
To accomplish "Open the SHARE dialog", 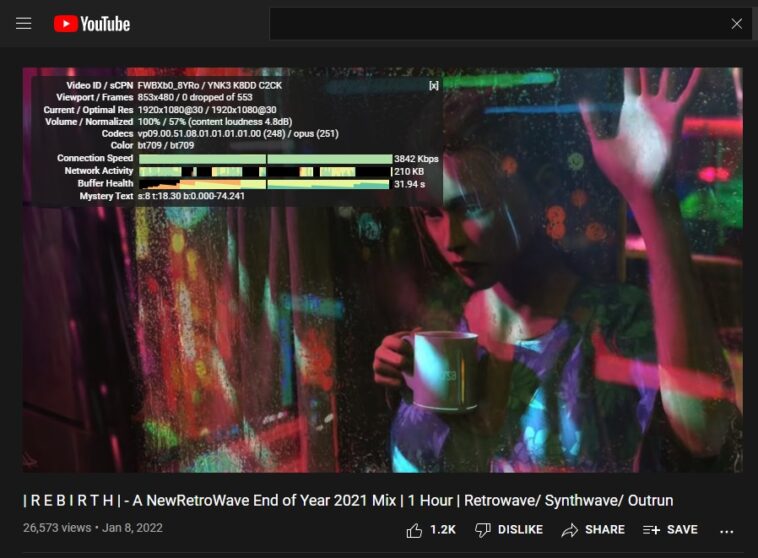I will [593, 530].
